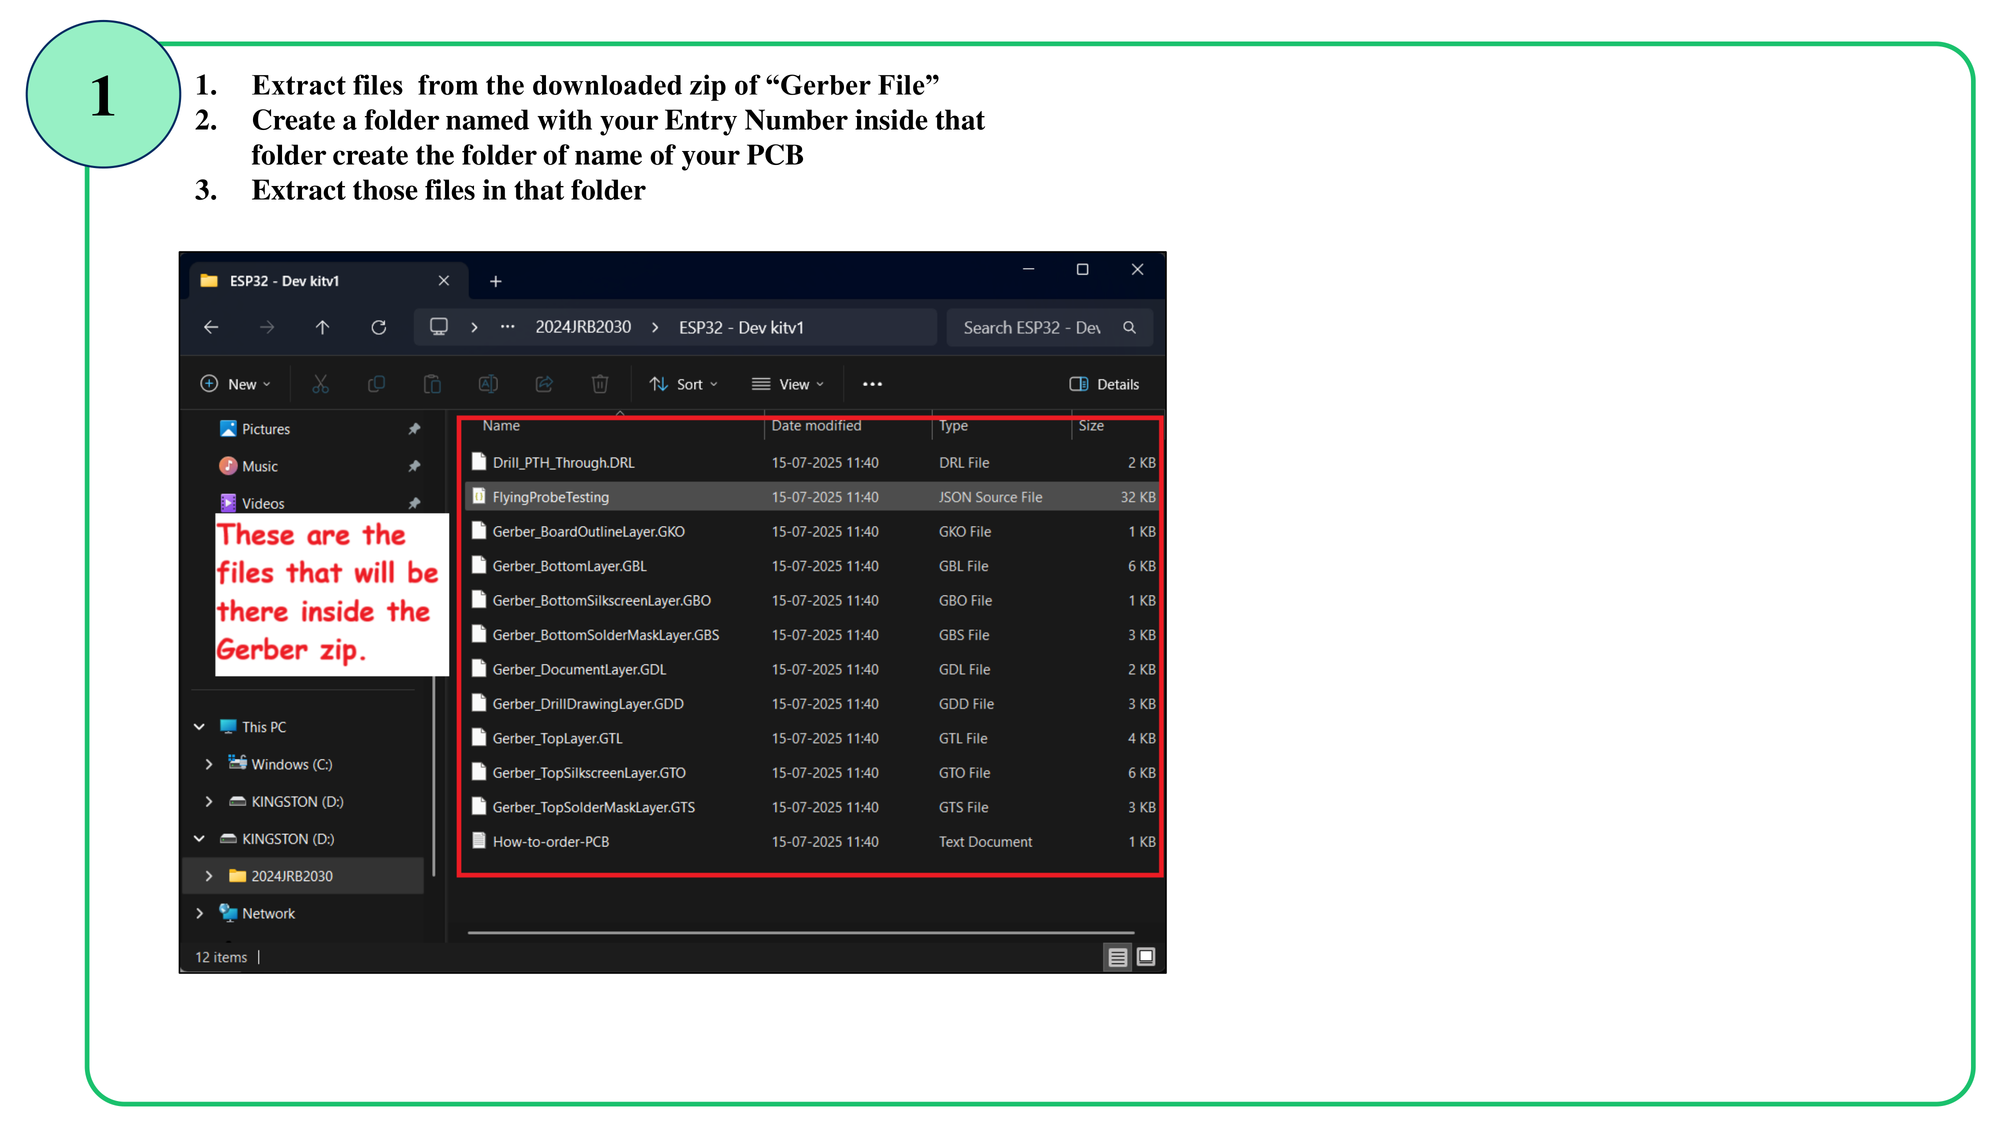2000x1125 pixels.
Task: Select Gerber_BoardOutlineLayer.GKO file
Action: (x=812, y=531)
